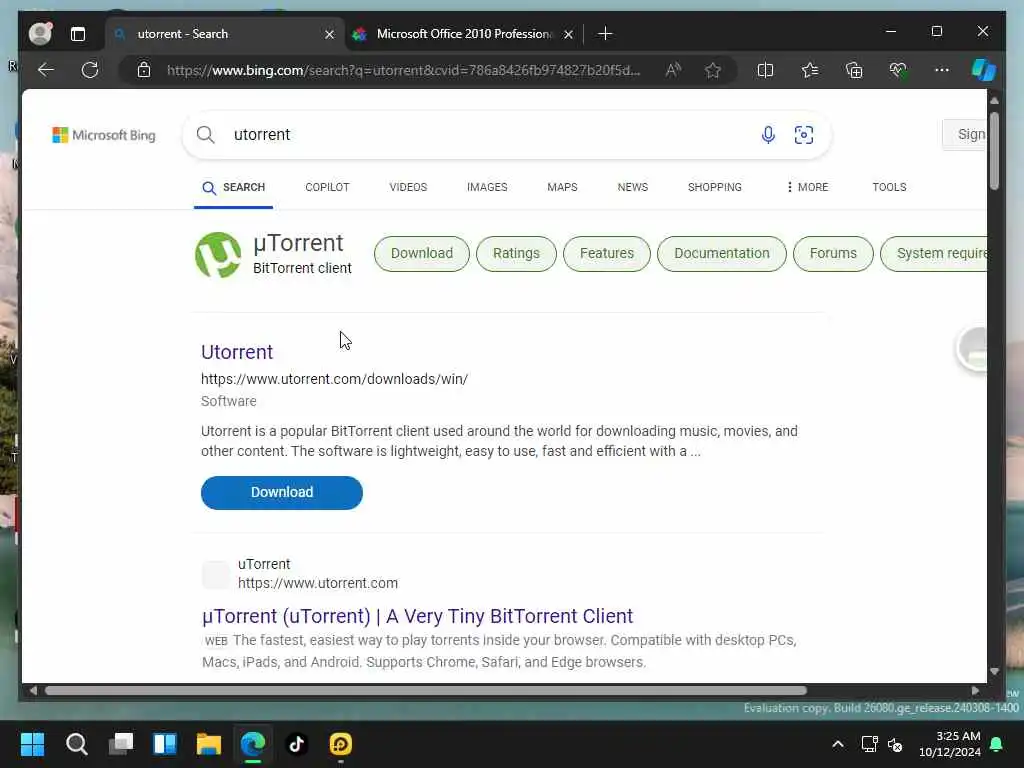
Task: Select the System requirements chip
Action: [x=934, y=253]
